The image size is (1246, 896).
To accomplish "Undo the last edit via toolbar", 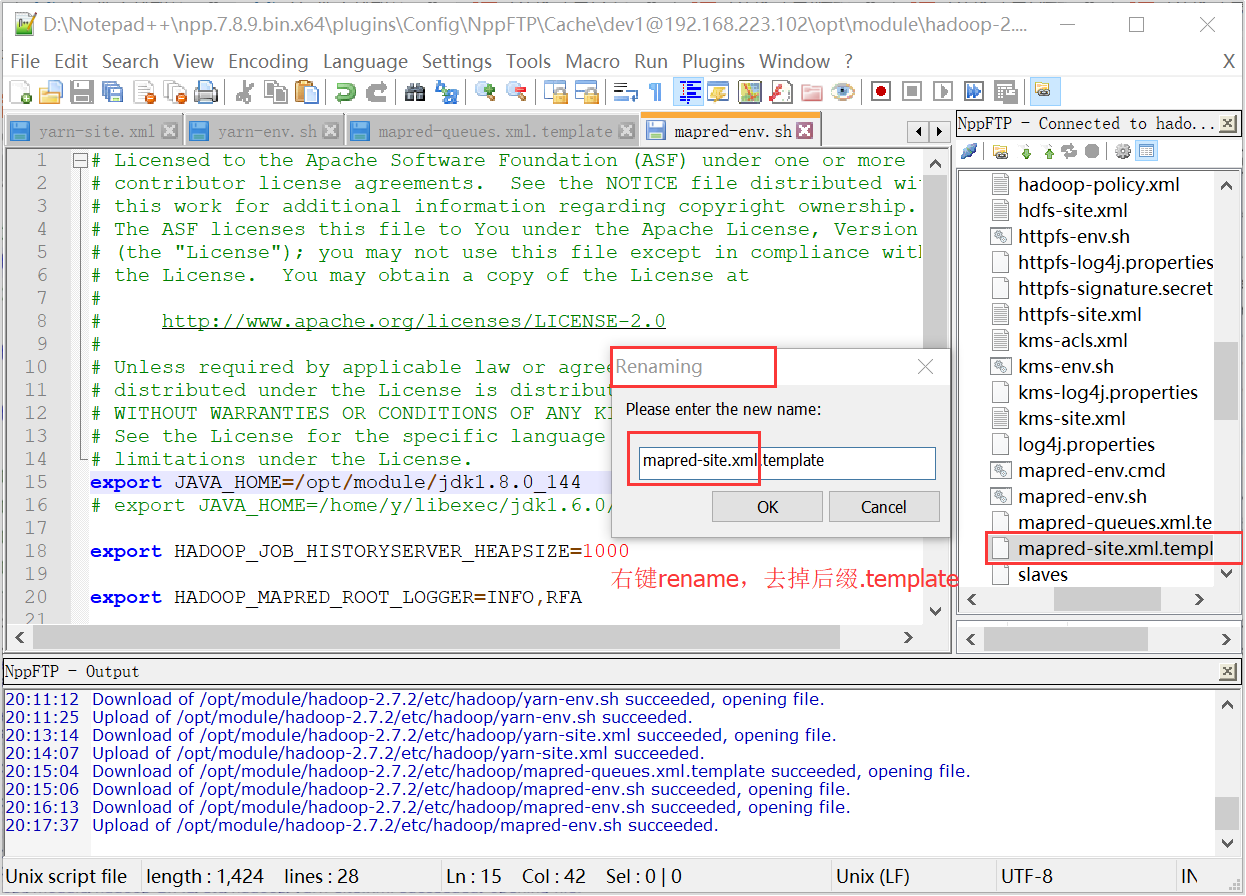I will pos(345,92).
